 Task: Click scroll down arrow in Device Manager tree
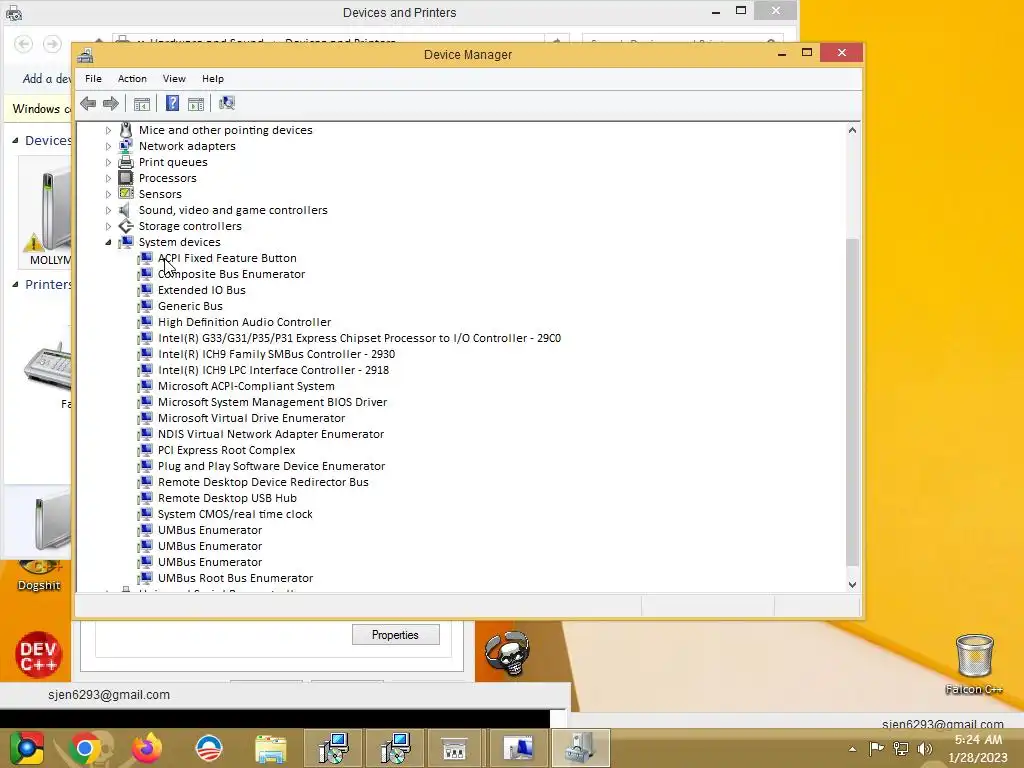coord(852,584)
